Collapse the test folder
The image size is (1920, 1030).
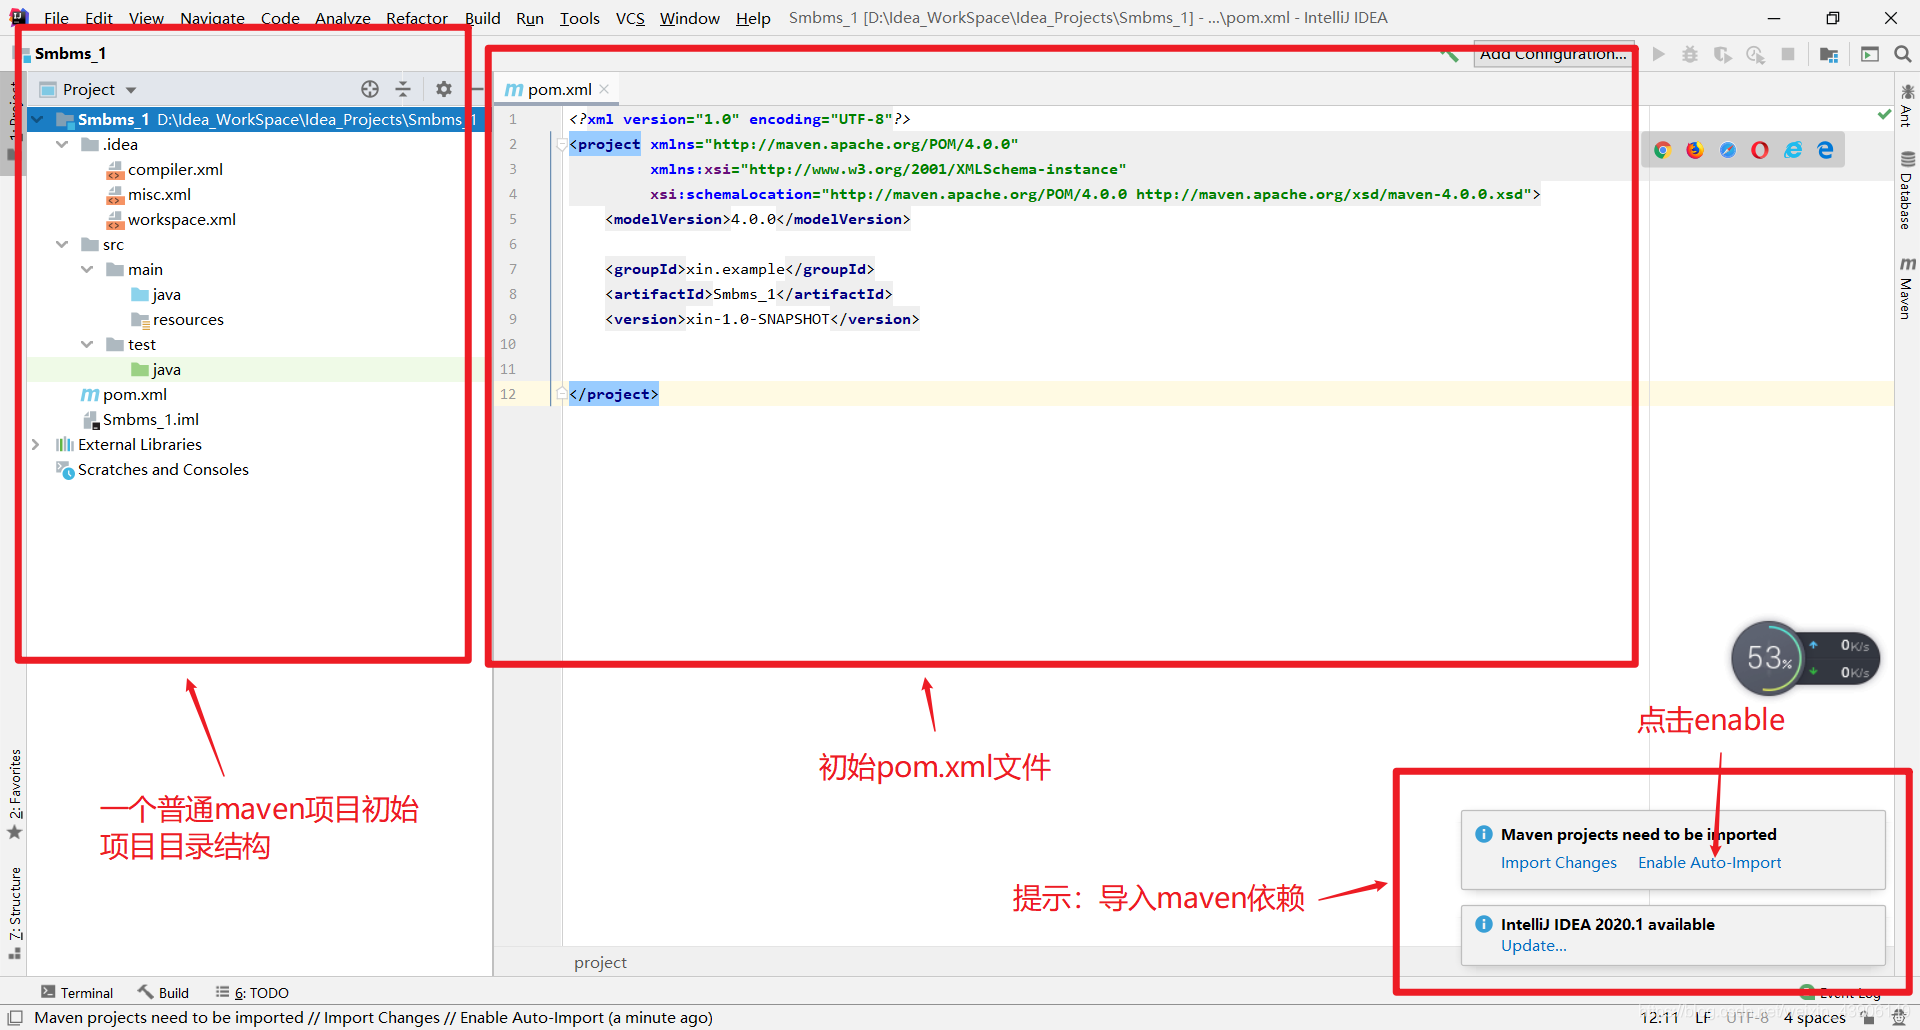coord(87,344)
